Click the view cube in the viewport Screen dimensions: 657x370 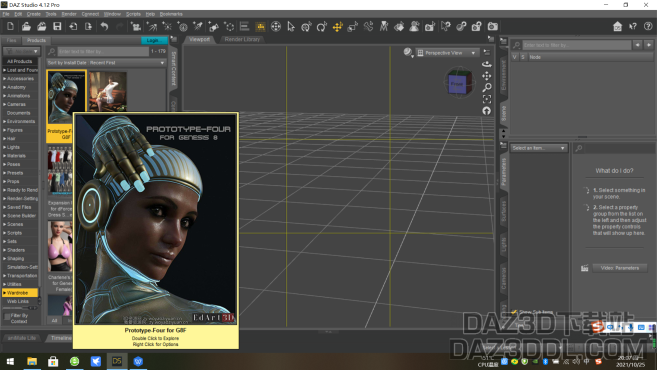coord(459,83)
